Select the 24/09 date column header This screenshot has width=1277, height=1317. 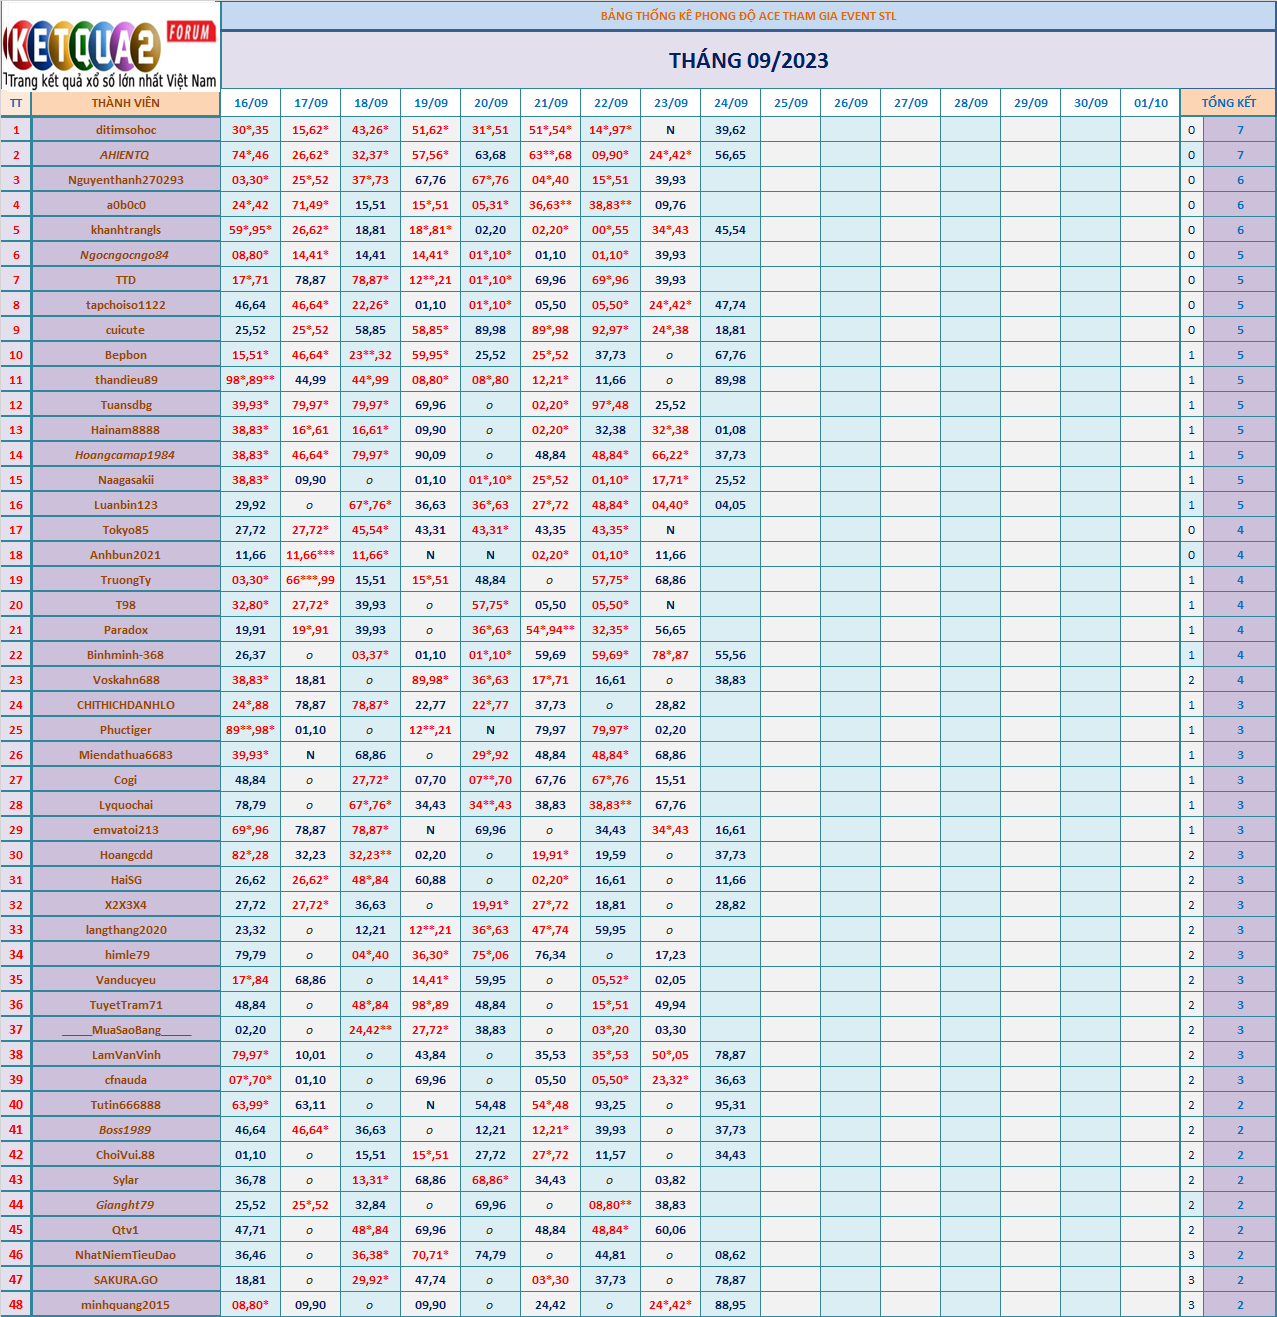click(x=731, y=103)
